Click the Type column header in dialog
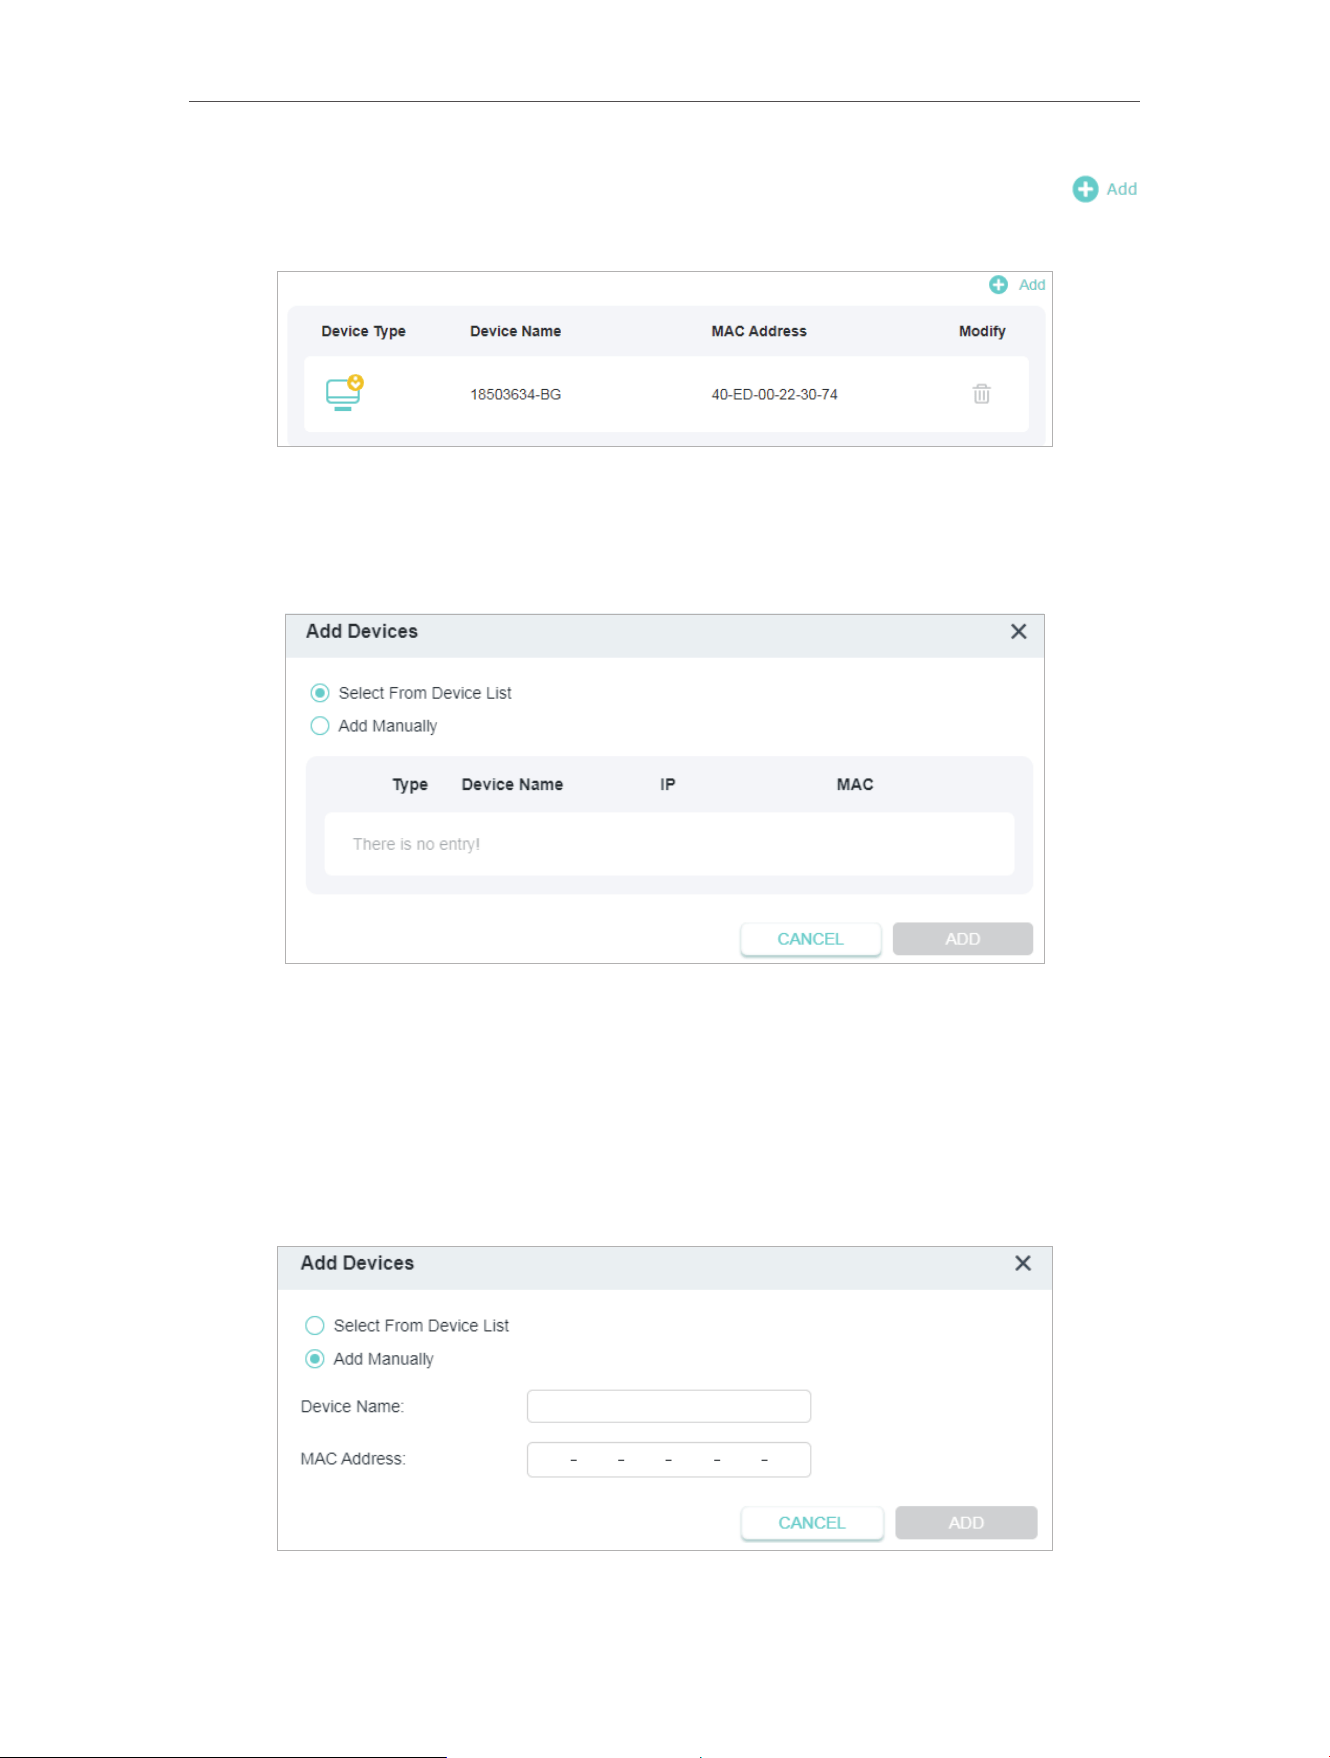 coord(410,785)
